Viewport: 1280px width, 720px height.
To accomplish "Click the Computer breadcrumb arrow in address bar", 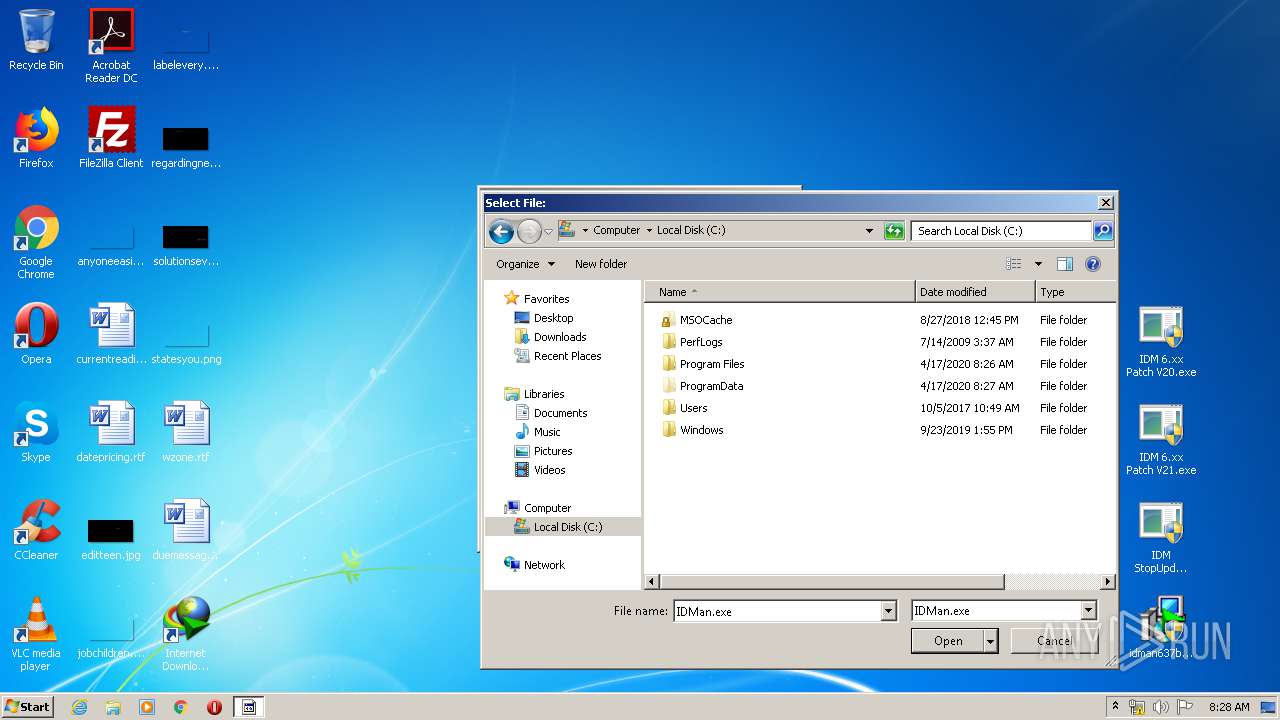I will tap(648, 230).
